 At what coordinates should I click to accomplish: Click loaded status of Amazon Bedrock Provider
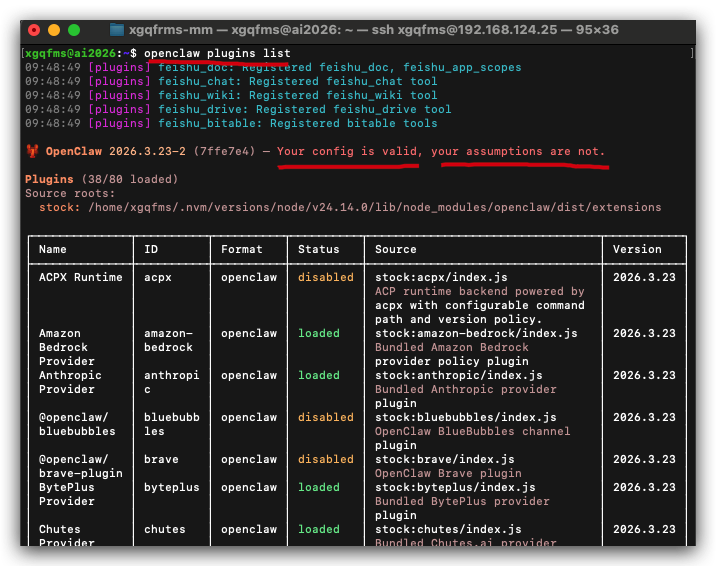pyautogui.click(x=319, y=333)
